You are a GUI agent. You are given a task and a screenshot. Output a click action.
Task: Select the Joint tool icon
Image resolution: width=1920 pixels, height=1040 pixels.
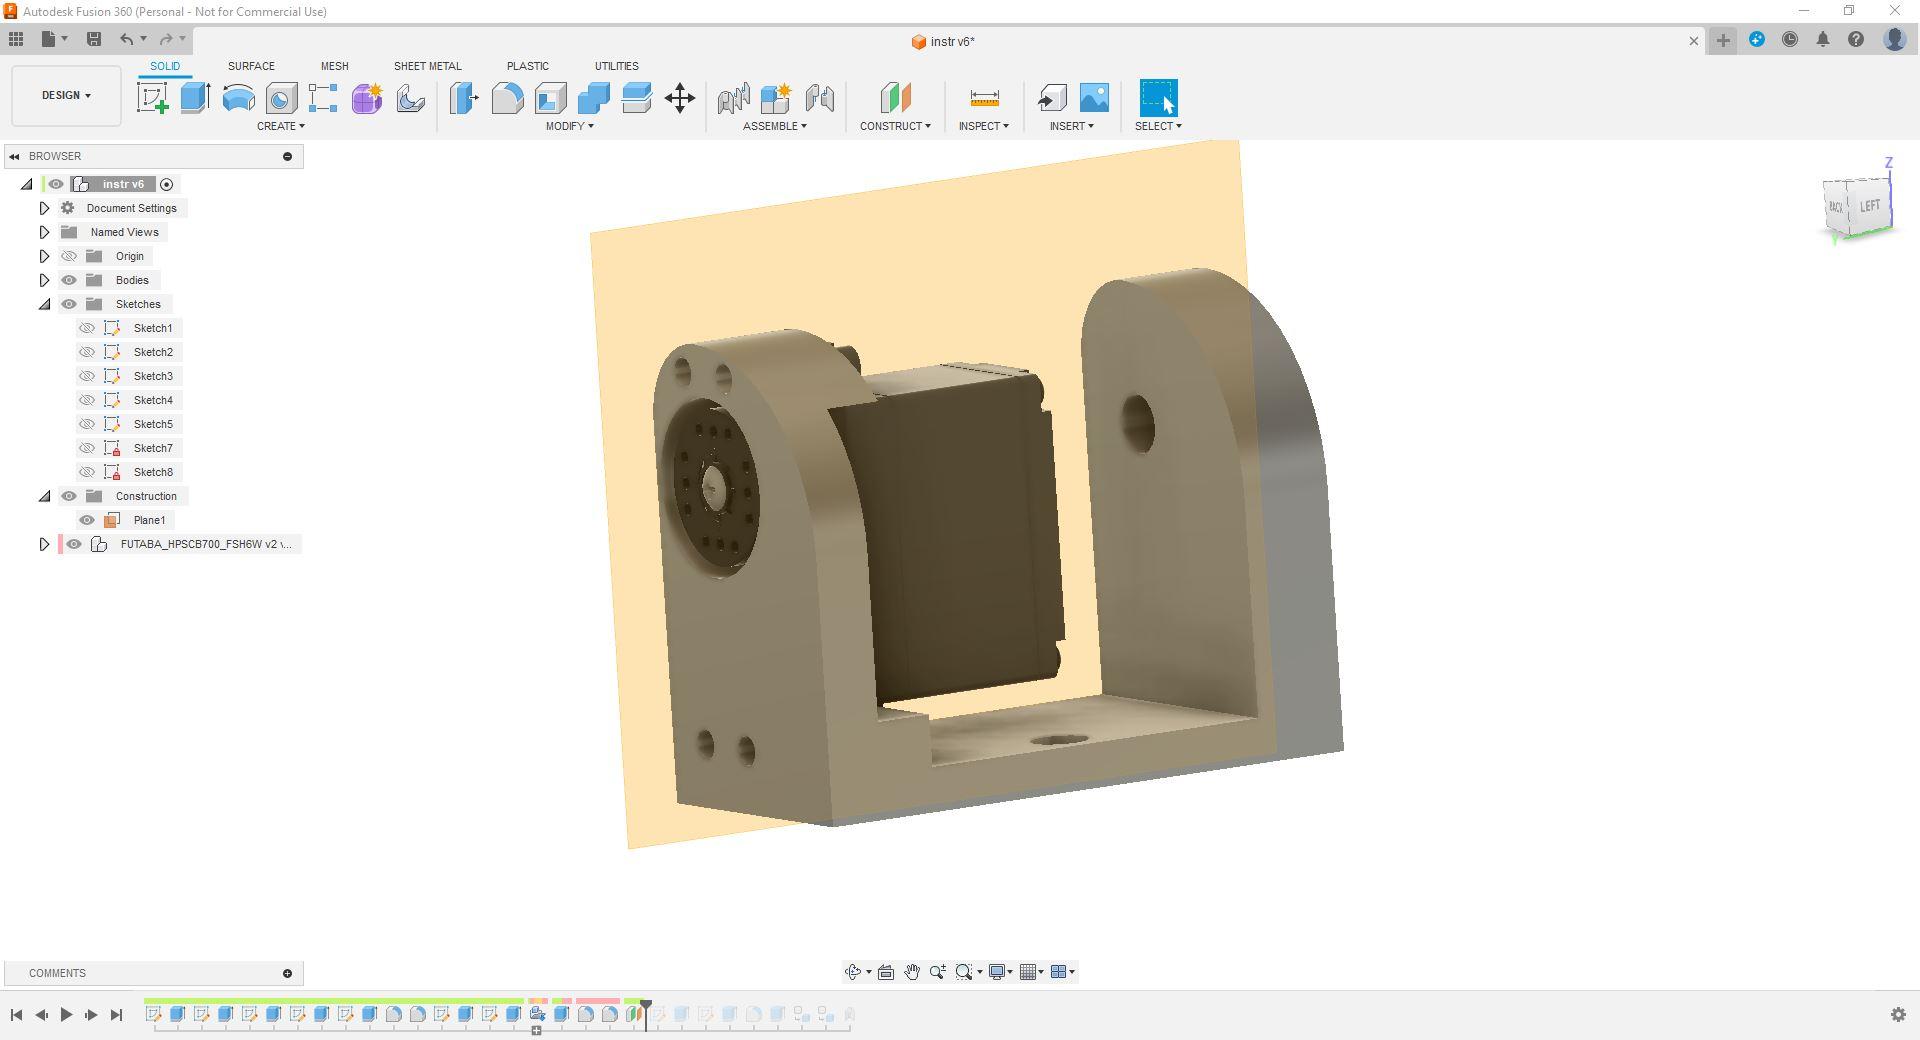pyautogui.click(x=819, y=98)
